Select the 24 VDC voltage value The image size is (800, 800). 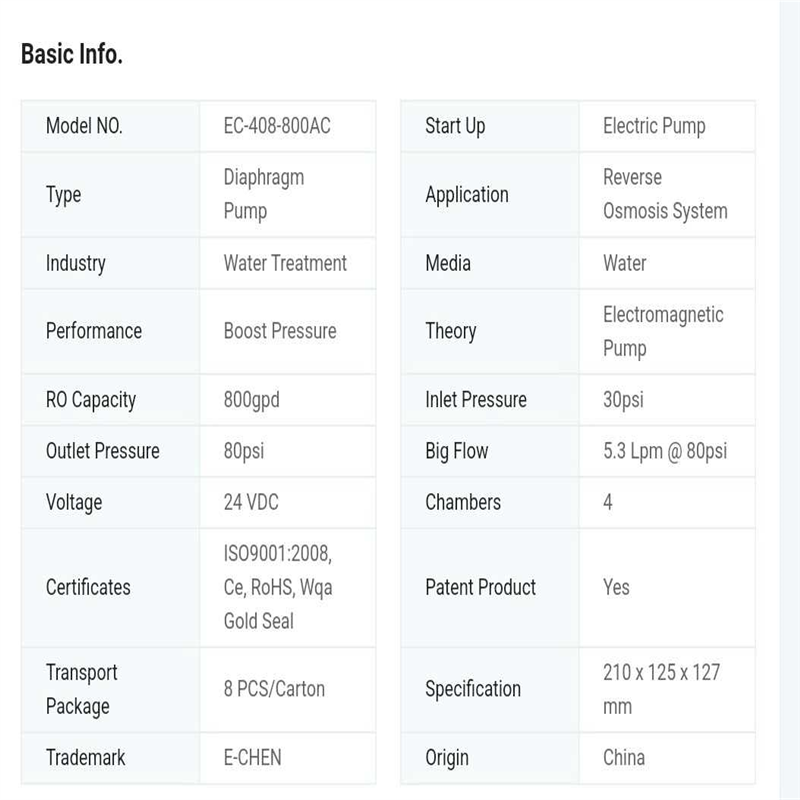[247, 502]
